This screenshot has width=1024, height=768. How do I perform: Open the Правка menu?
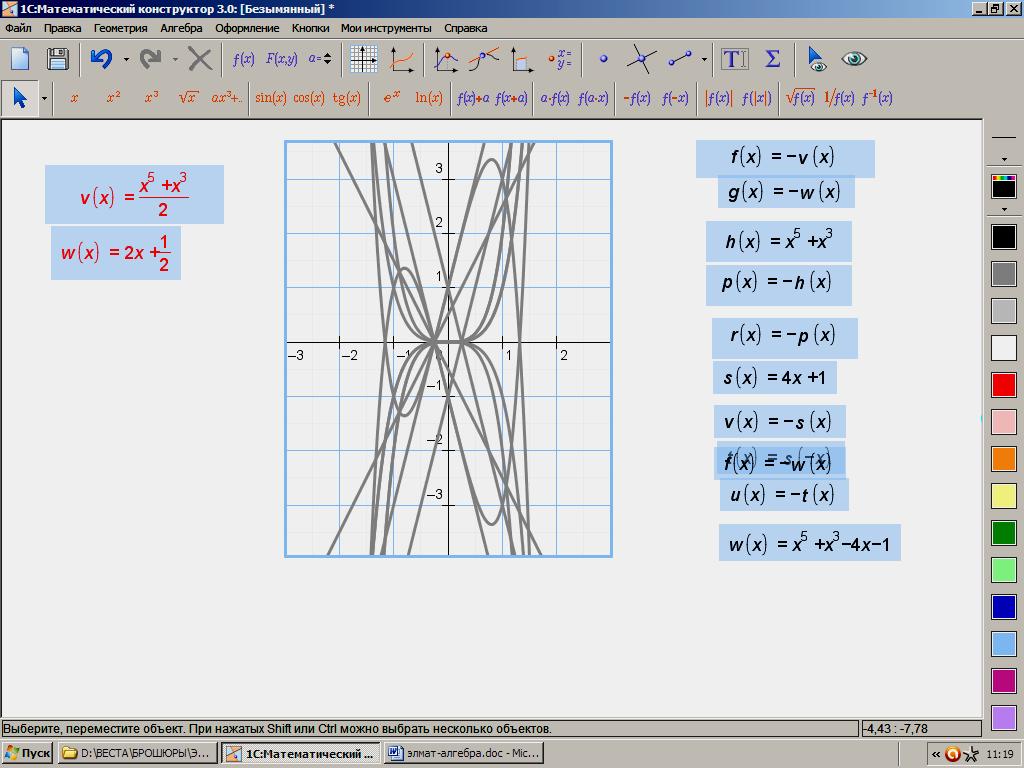[63, 28]
